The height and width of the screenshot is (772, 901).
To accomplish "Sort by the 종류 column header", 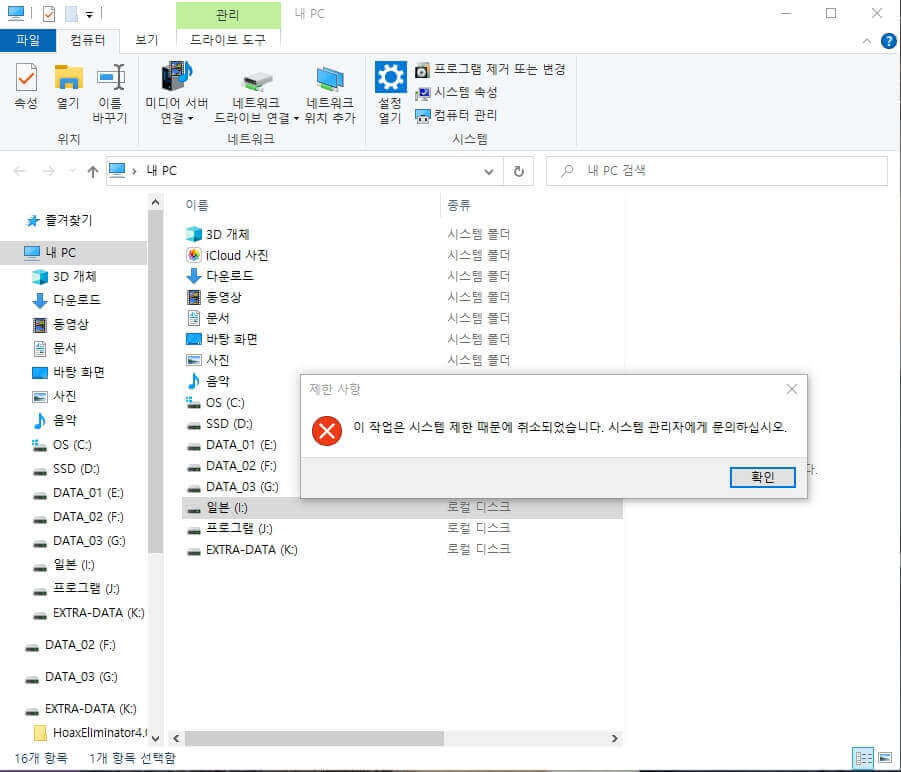I will pos(458,205).
